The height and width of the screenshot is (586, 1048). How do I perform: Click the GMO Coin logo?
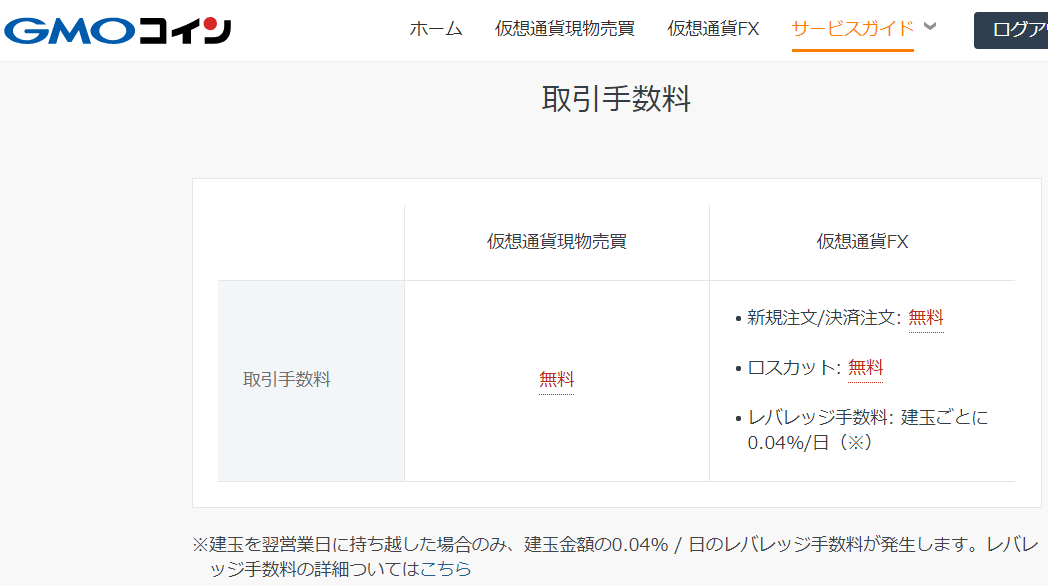(x=117, y=30)
